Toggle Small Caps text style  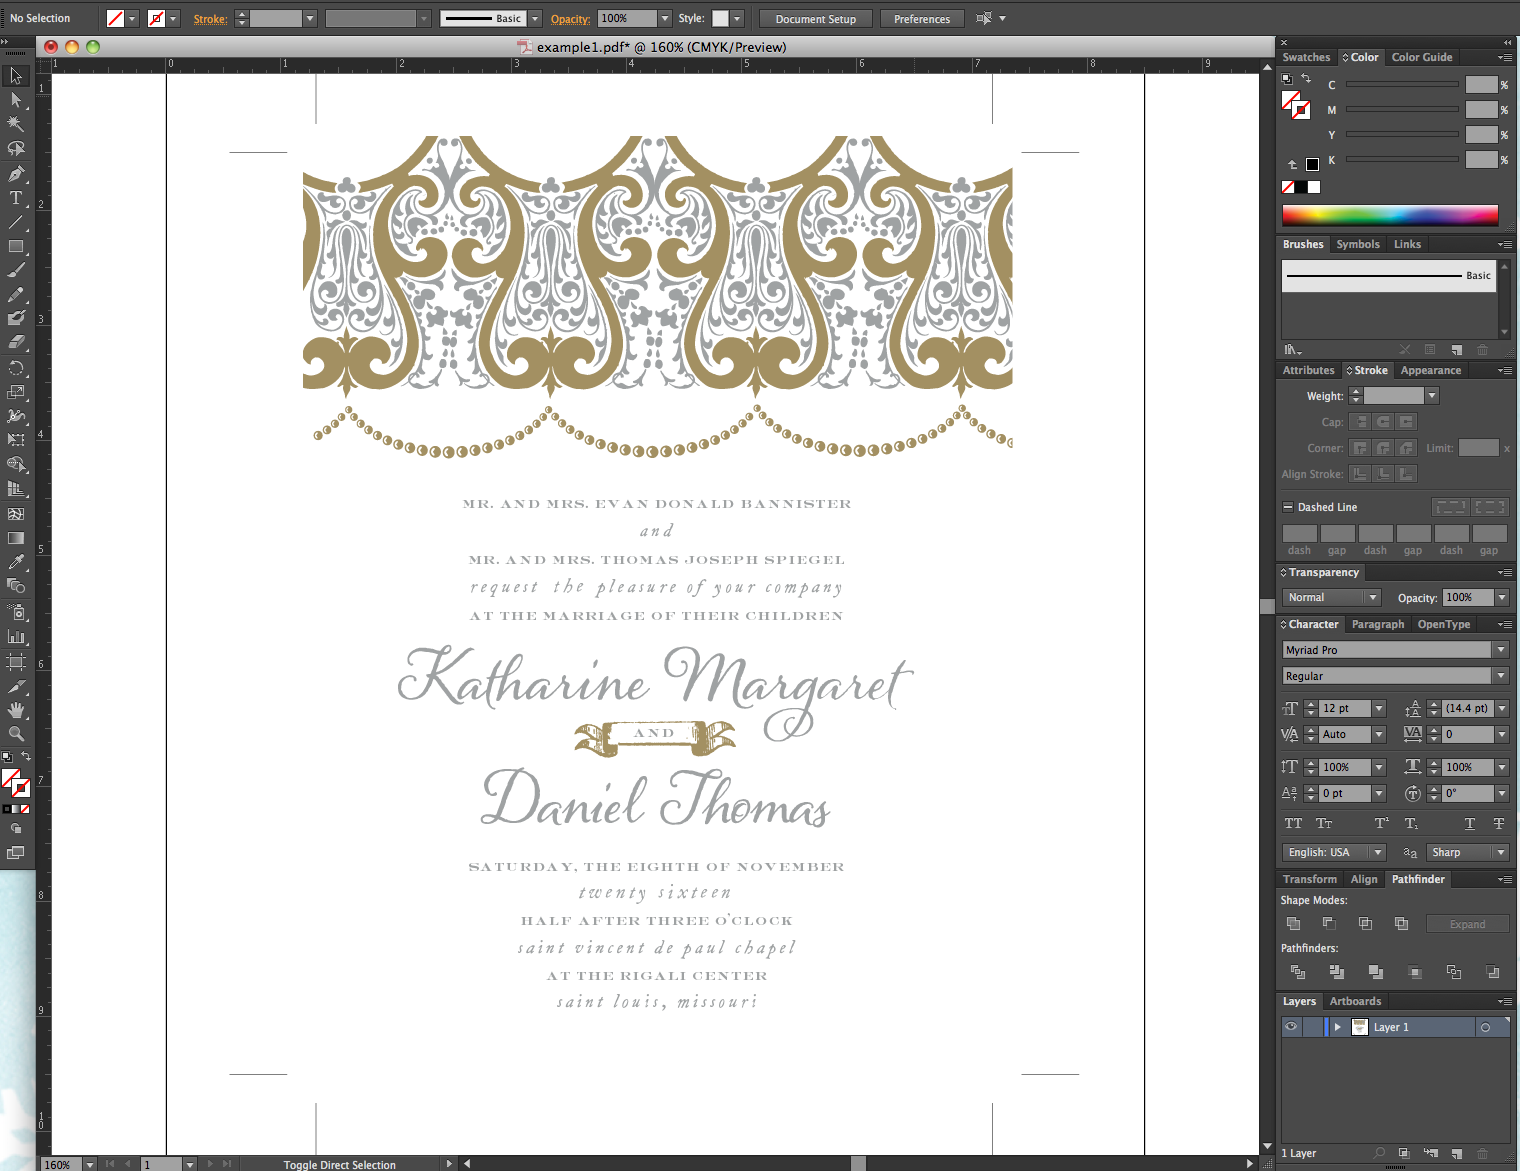(x=1324, y=823)
